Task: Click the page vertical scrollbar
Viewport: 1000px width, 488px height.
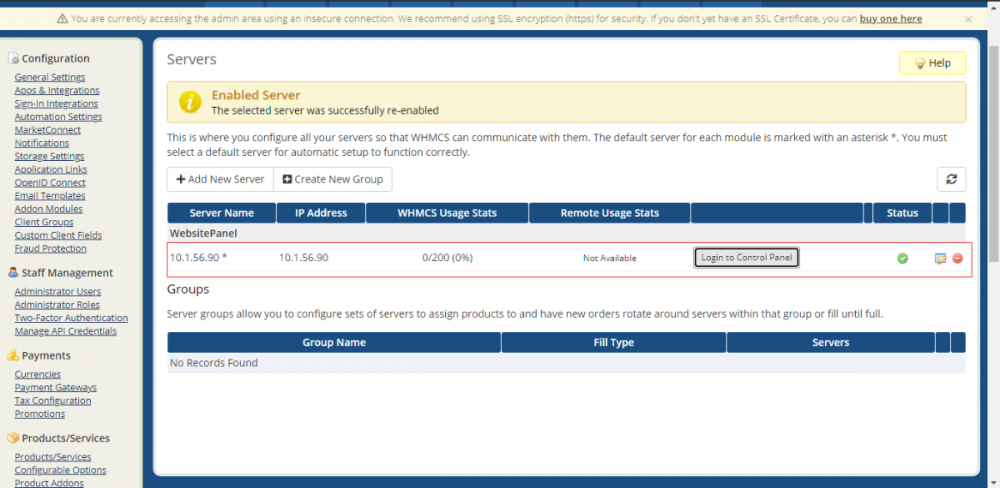Action: [992, 250]
